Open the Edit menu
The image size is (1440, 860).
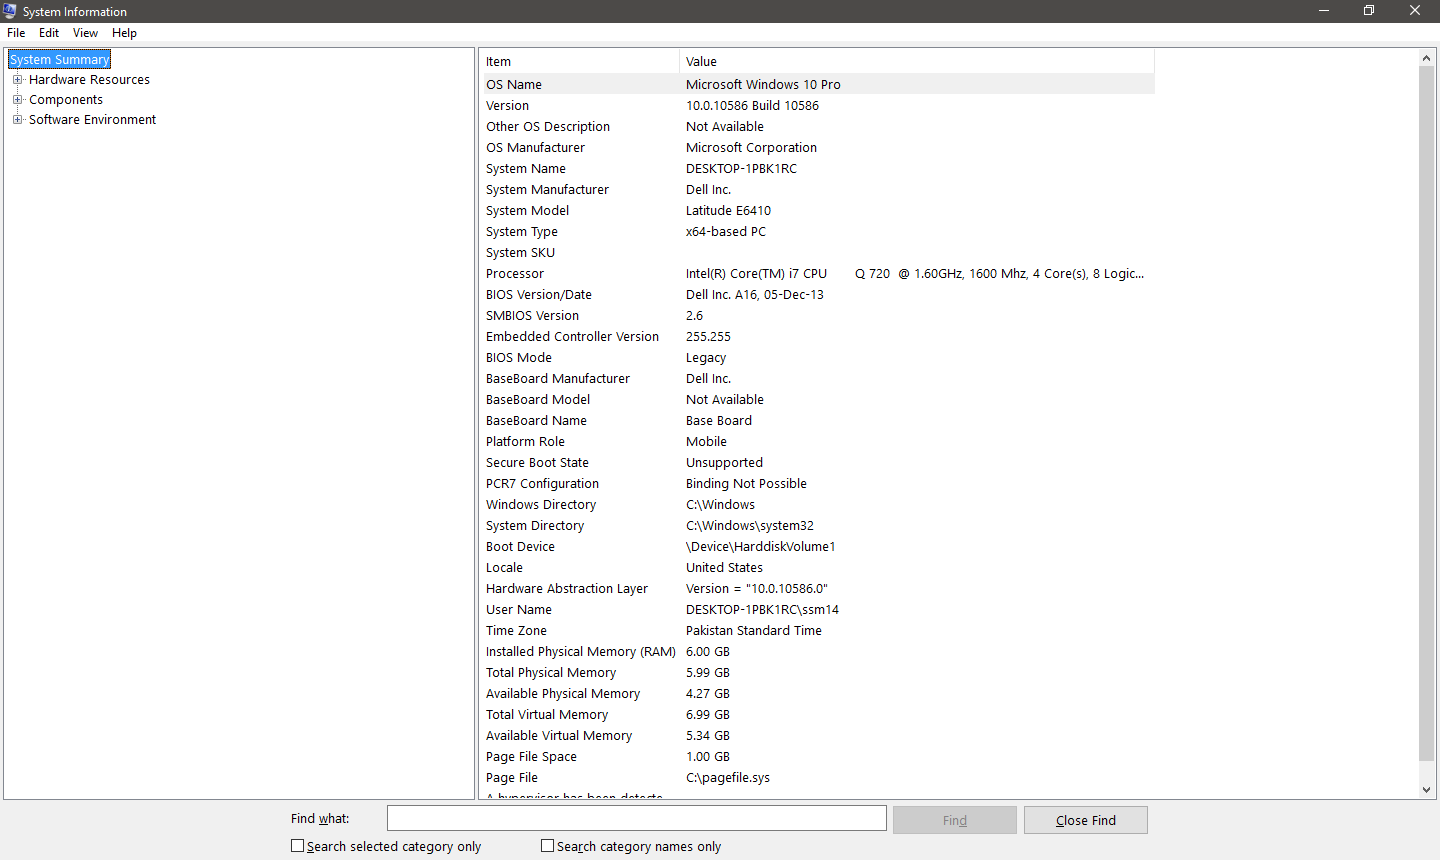tap(49, 33)
